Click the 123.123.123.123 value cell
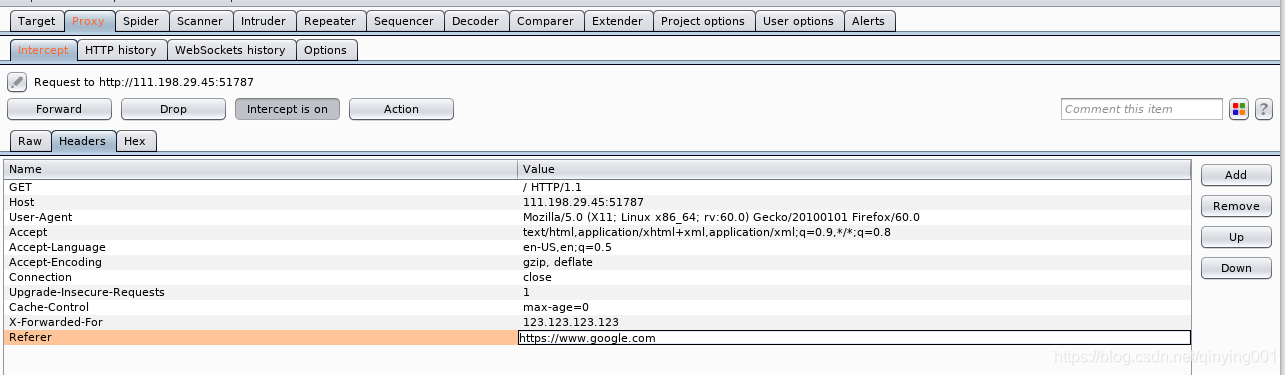 pos(571,322)
